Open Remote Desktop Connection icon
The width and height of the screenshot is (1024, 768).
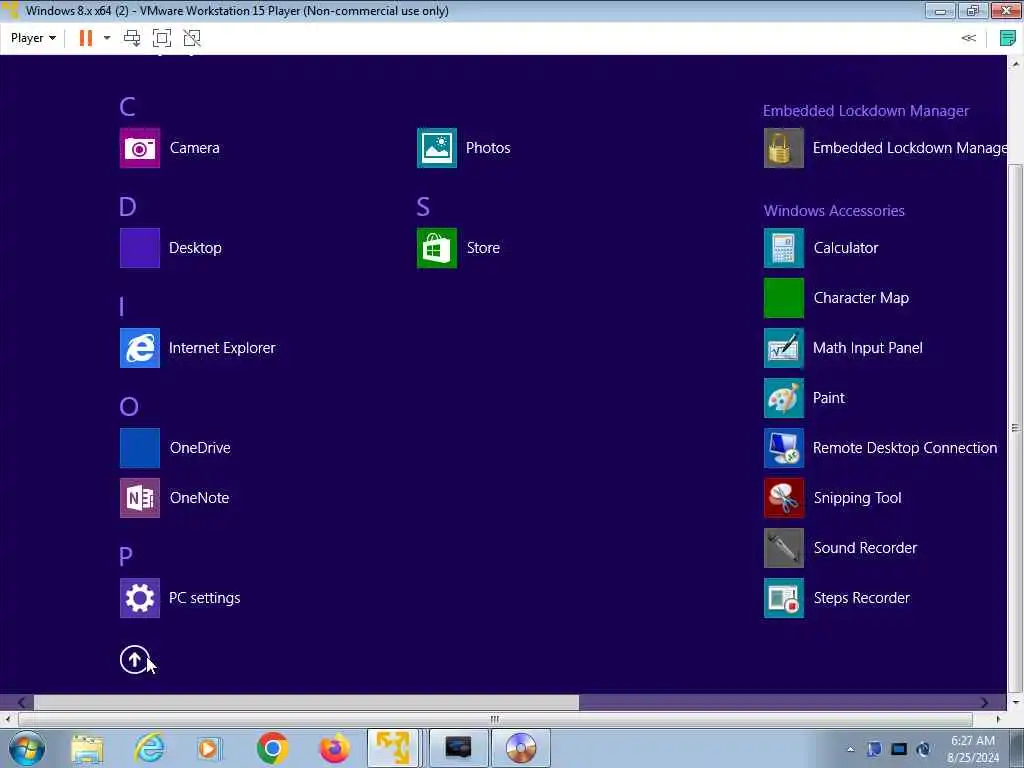[x=784, y=448]
